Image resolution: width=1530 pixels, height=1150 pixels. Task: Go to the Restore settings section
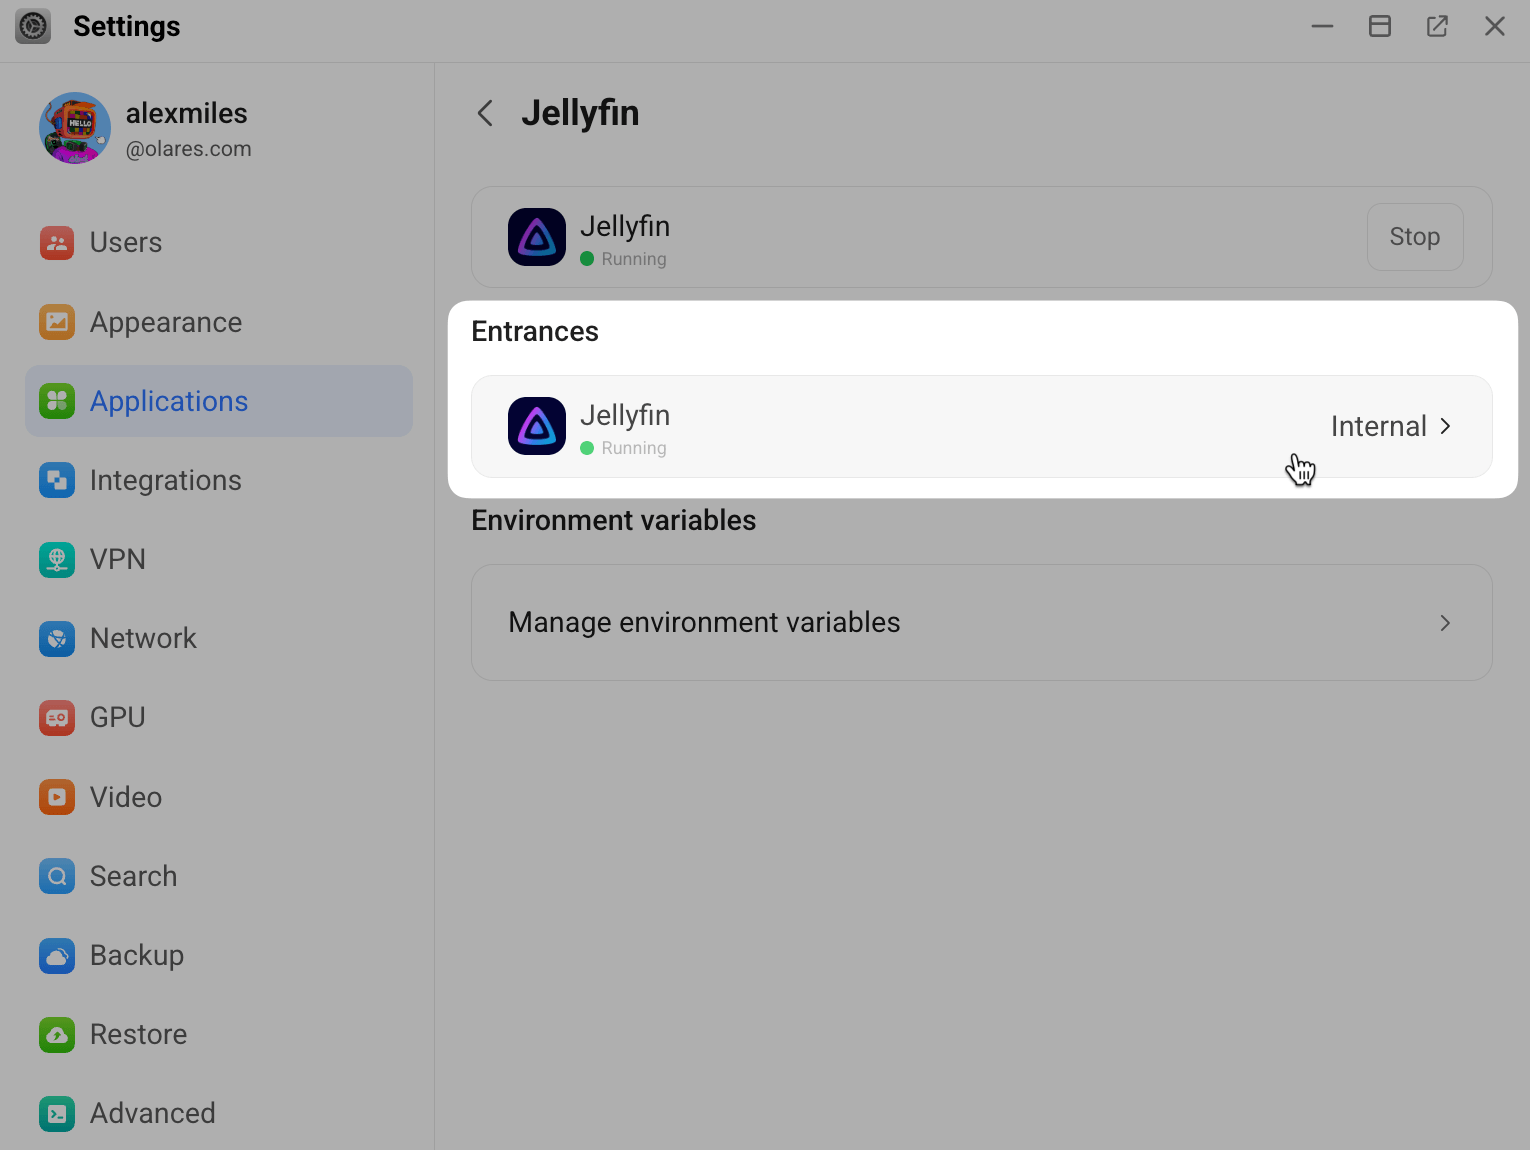point(219,1034)
